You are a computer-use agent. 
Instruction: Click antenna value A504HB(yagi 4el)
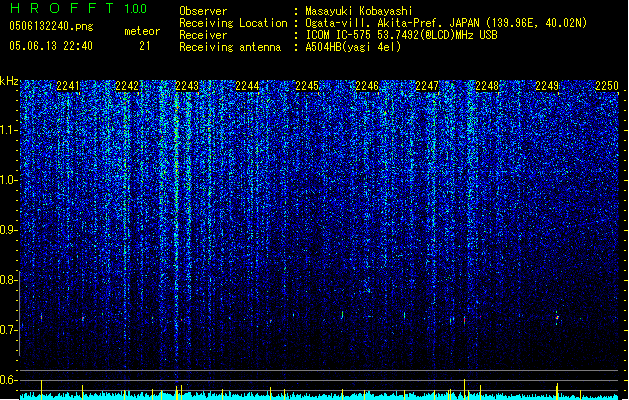(353, 47)
